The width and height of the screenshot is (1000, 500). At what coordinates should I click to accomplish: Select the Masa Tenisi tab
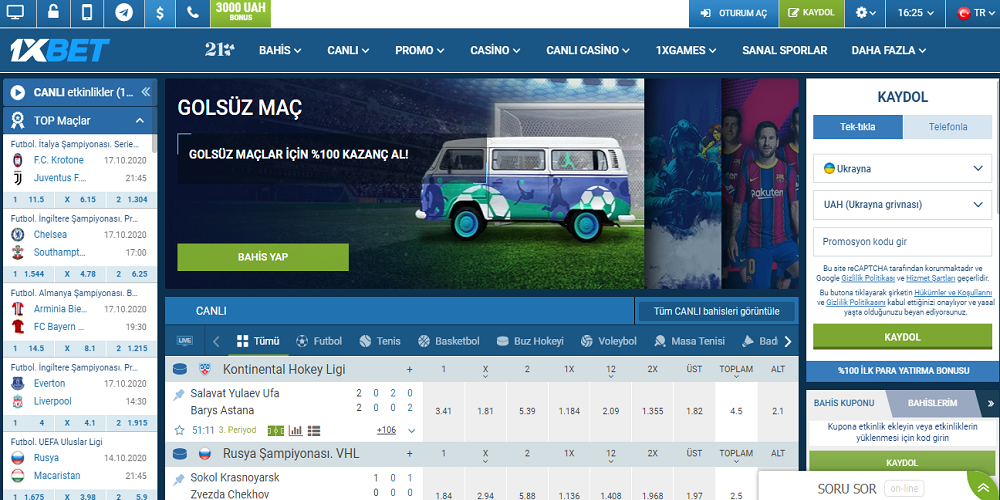coord(689,341)
